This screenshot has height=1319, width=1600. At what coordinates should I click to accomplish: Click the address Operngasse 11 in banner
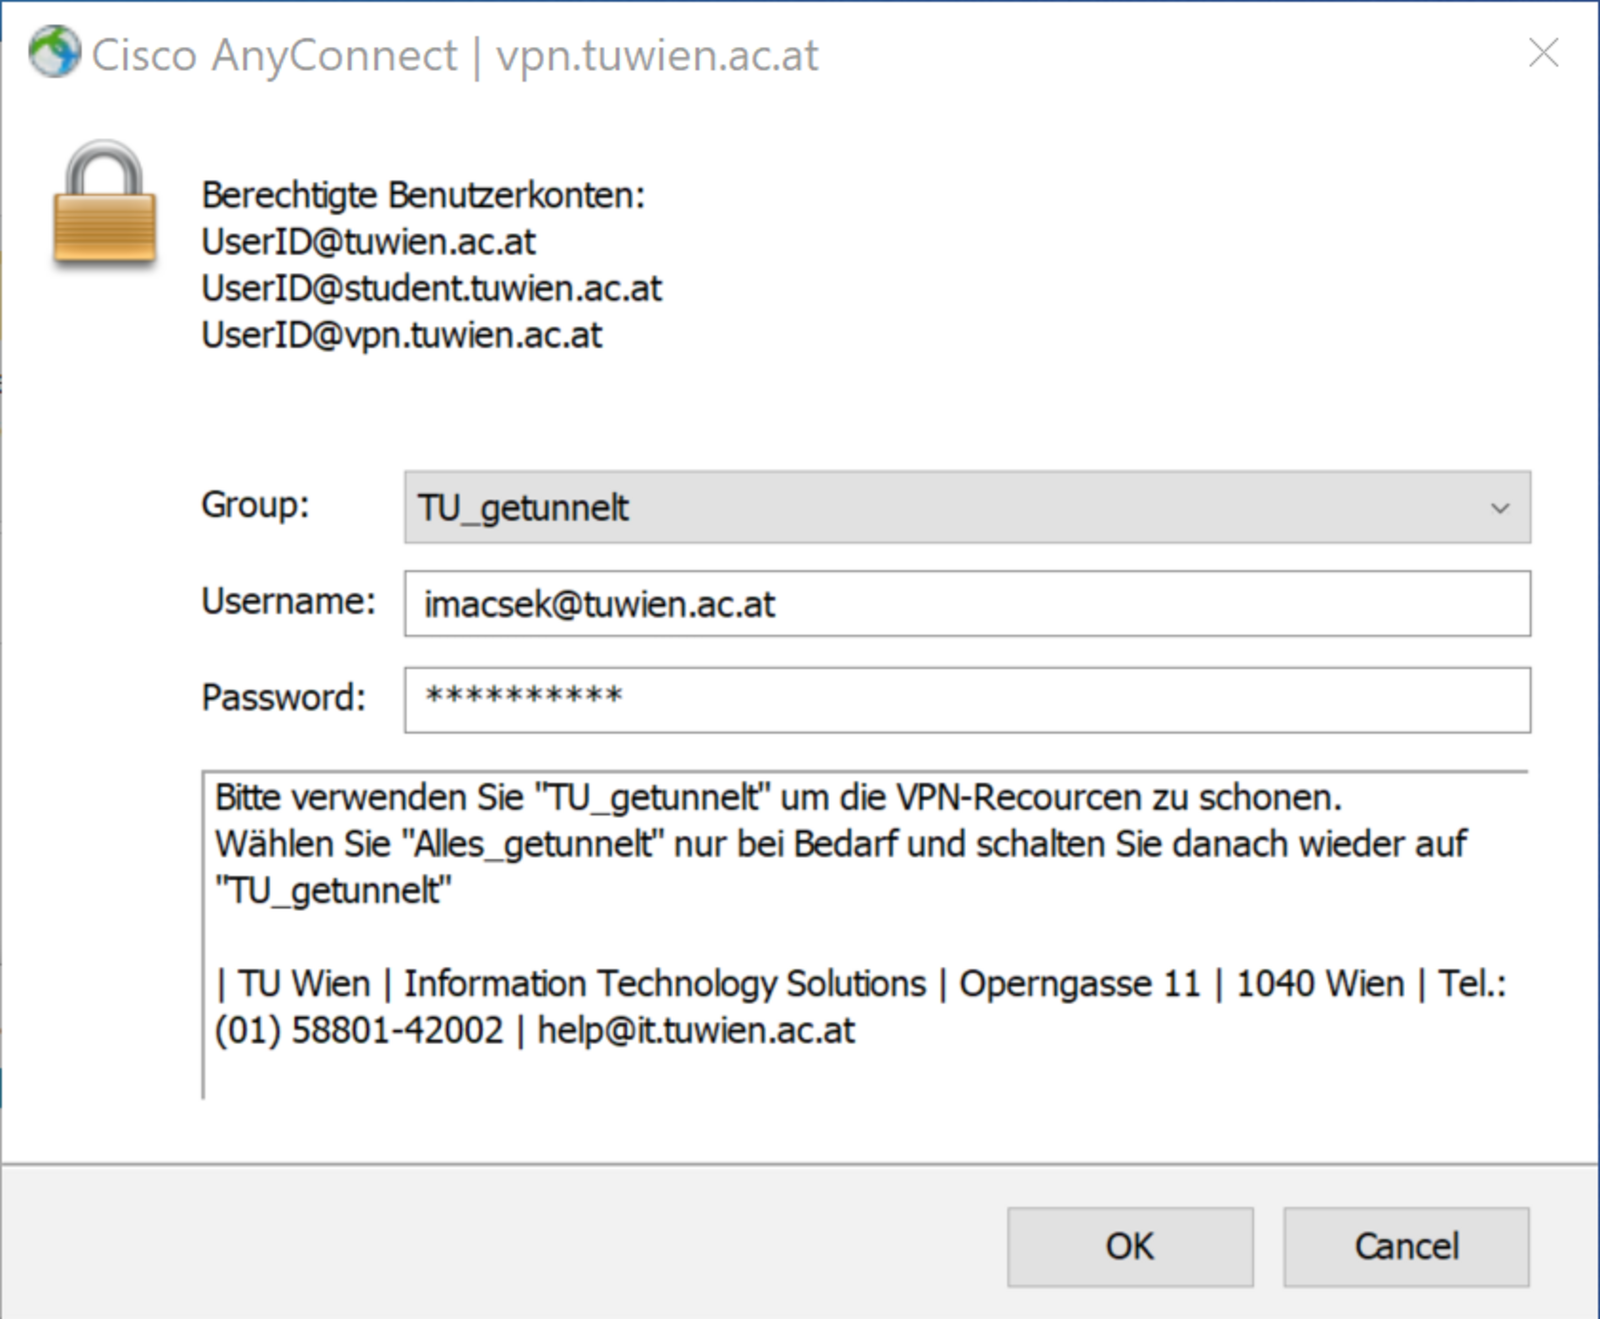tap(1080, 984)
